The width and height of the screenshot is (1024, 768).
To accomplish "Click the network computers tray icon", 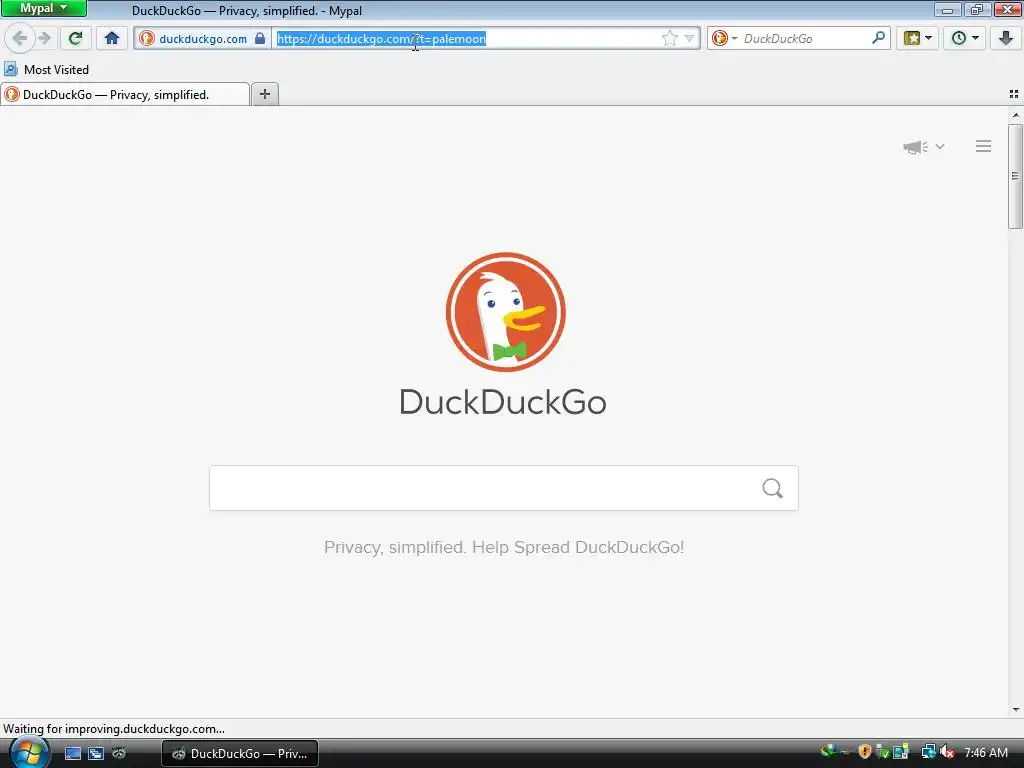I will (928, 752).
